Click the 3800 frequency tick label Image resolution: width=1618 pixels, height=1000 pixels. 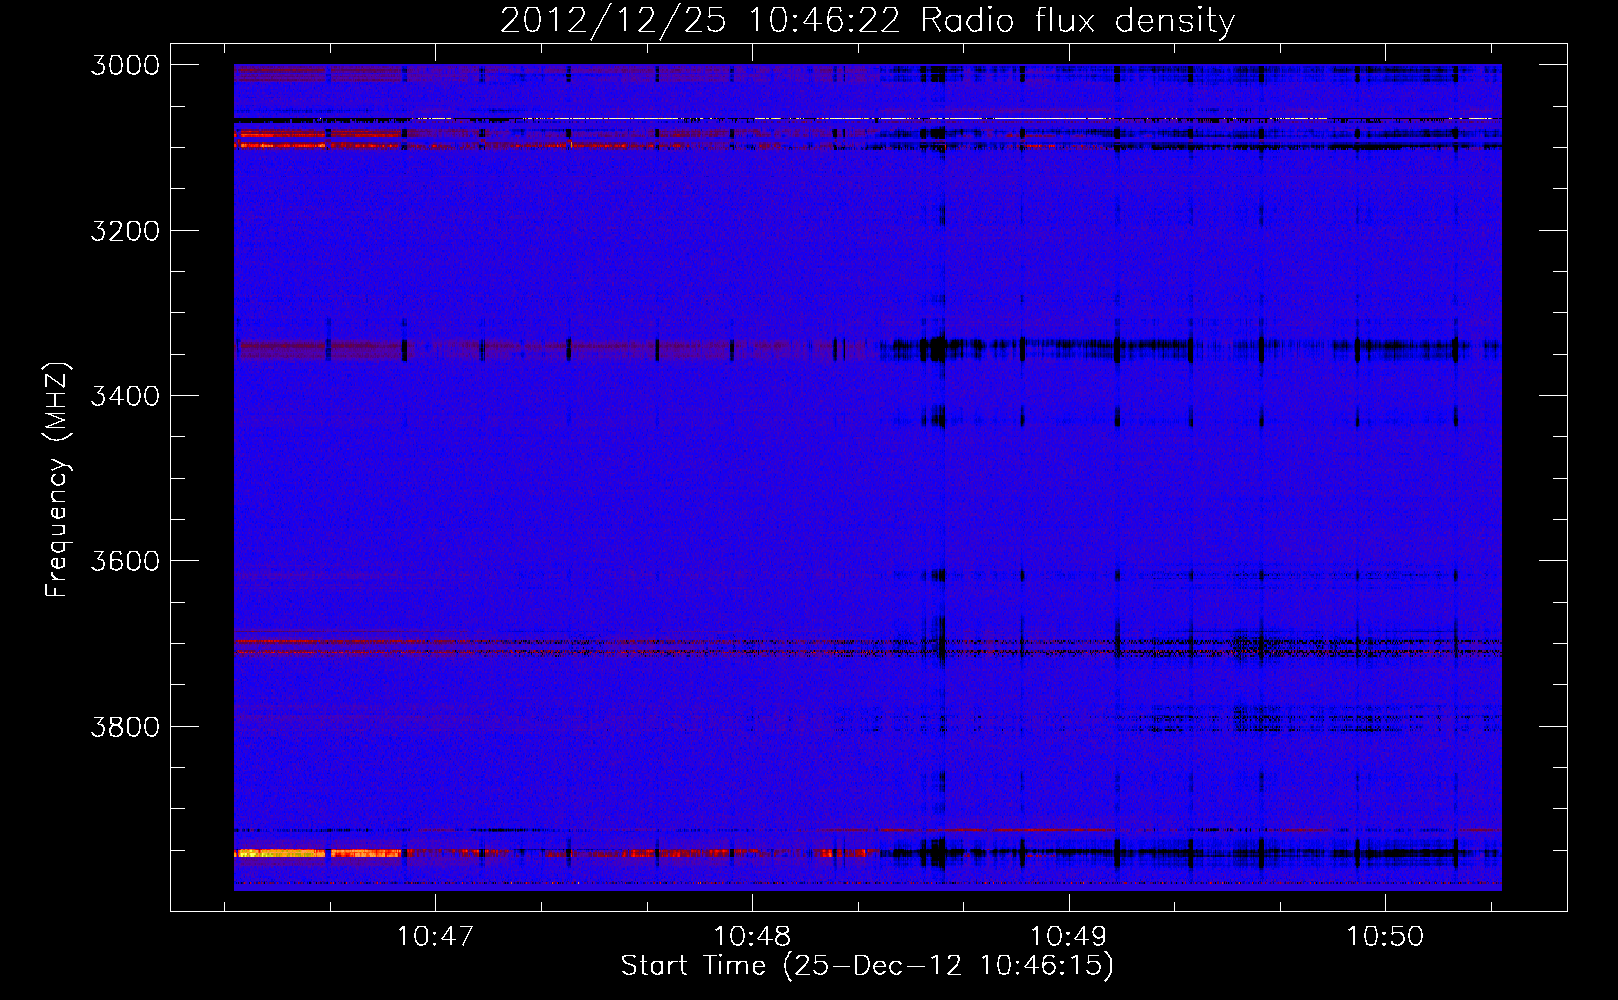(125, 726)
